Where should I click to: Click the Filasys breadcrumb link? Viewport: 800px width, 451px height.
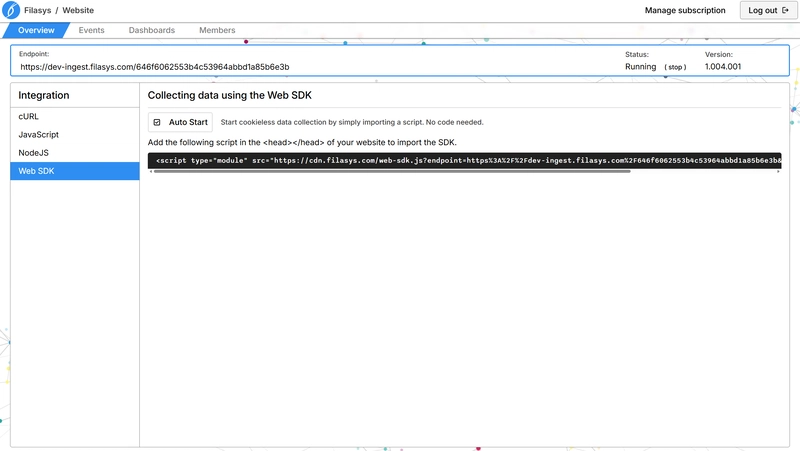(39, 11)
